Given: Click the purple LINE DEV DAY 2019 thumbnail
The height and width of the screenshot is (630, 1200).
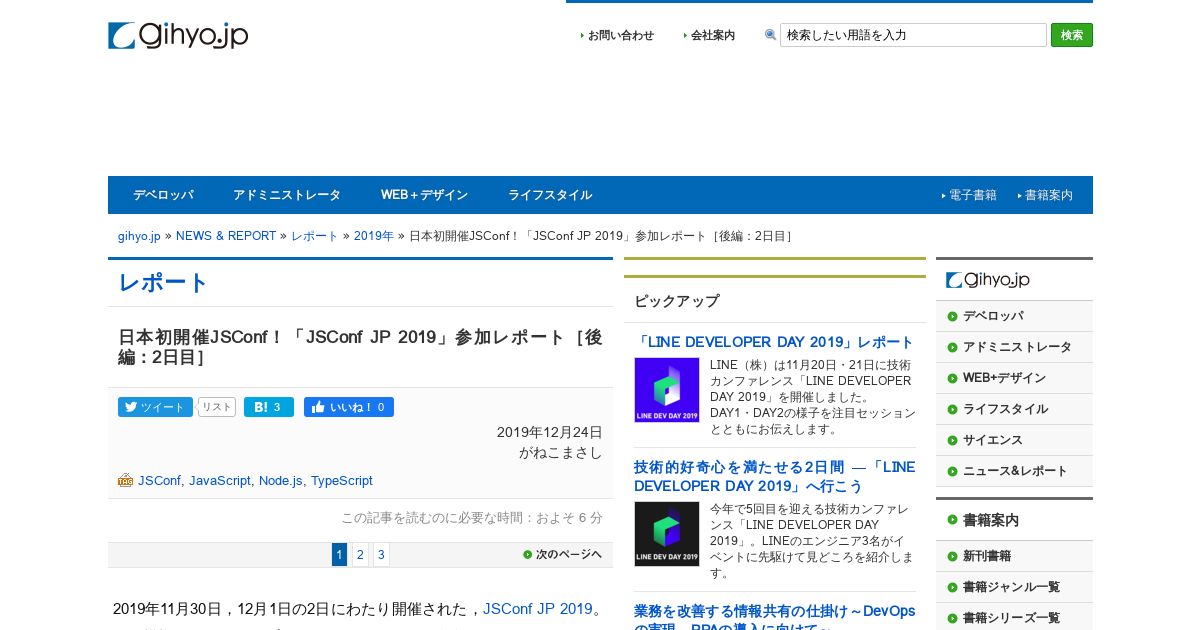Looking at the screenshot, I should coord(667,390).
